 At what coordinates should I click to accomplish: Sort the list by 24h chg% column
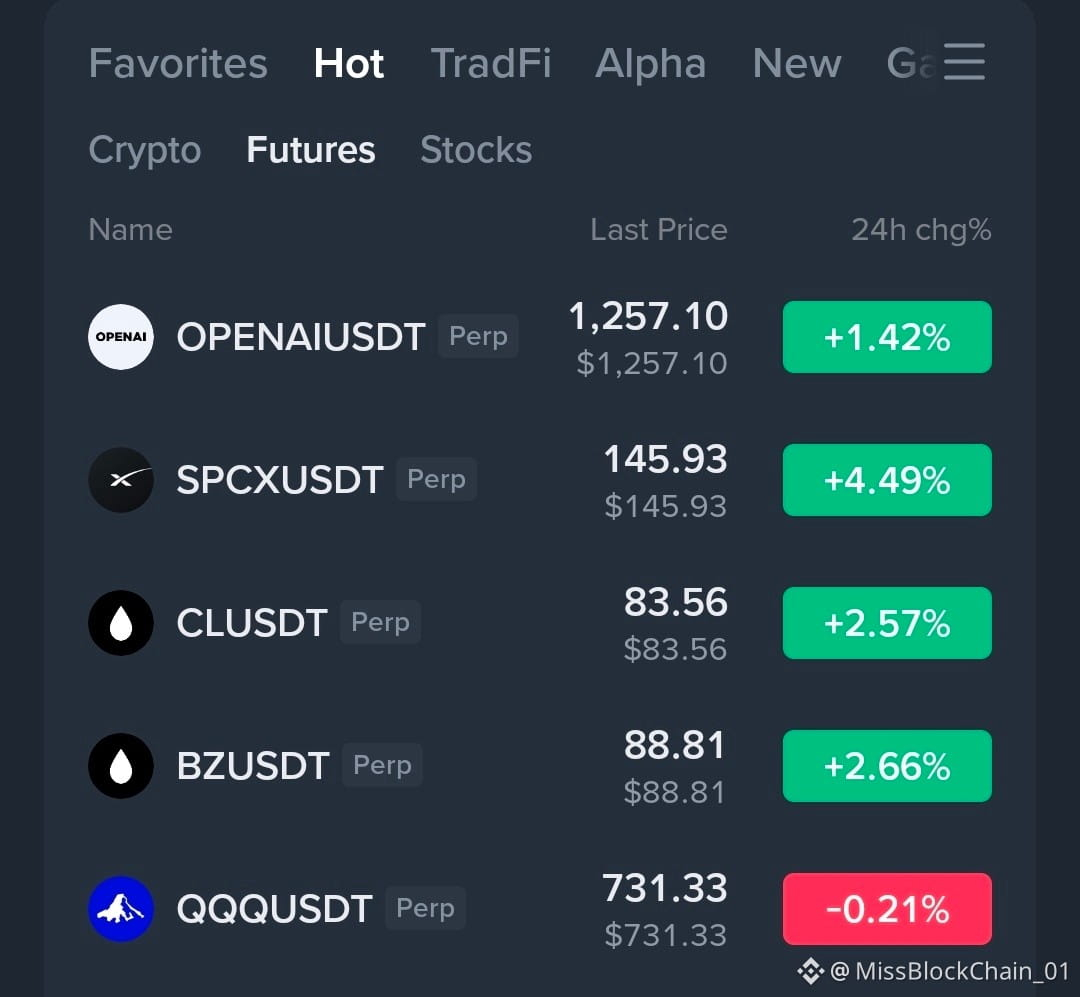point(921,229)
